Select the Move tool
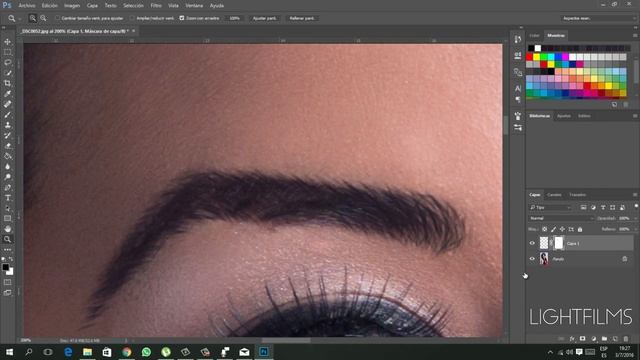640x360 pixels. (7, 42)
